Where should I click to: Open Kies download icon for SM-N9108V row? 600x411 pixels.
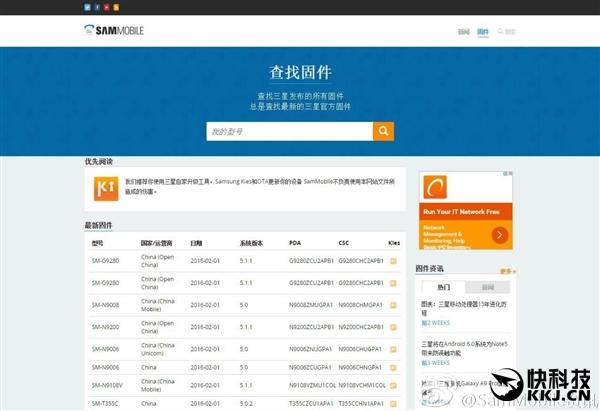pyautogui.click(x=393, y=385)
